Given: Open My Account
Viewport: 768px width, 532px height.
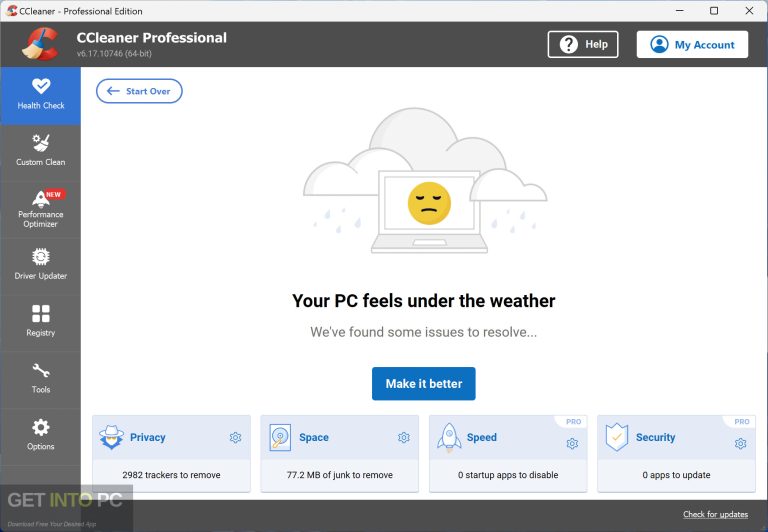Looking at the screenshot, I should point(692,45).
